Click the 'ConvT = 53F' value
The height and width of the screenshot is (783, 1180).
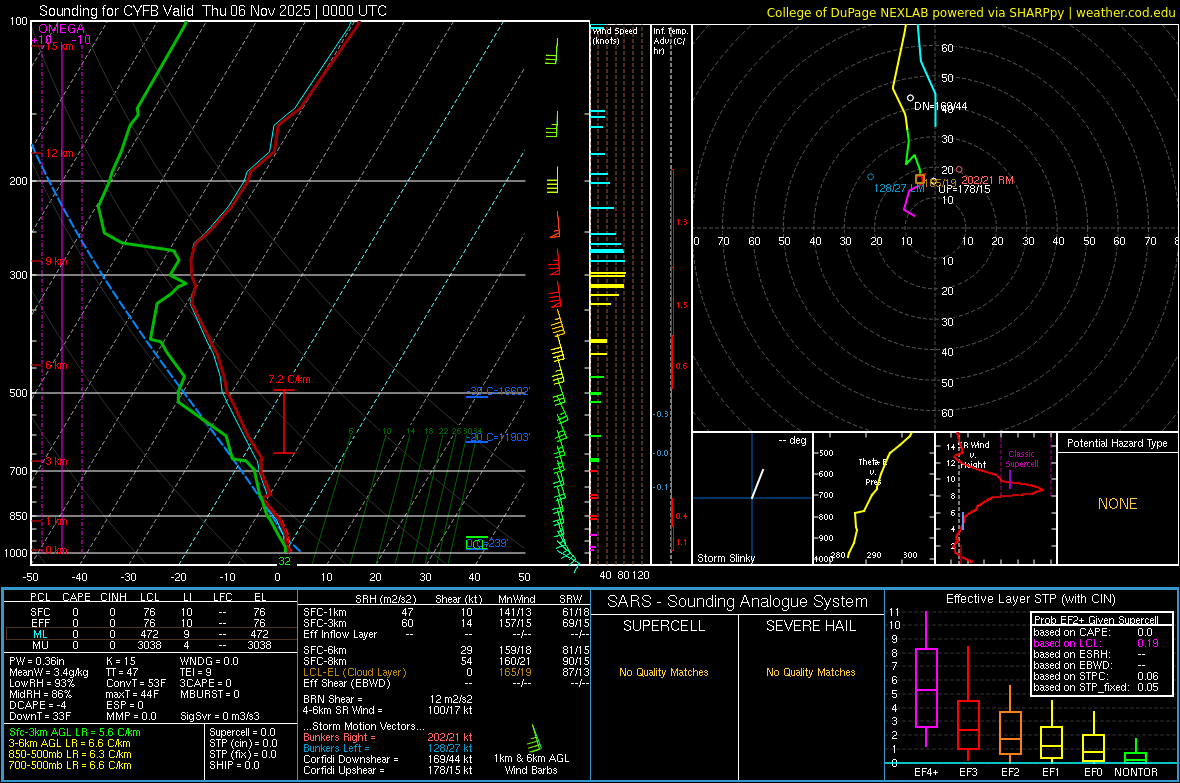point(136,683)
